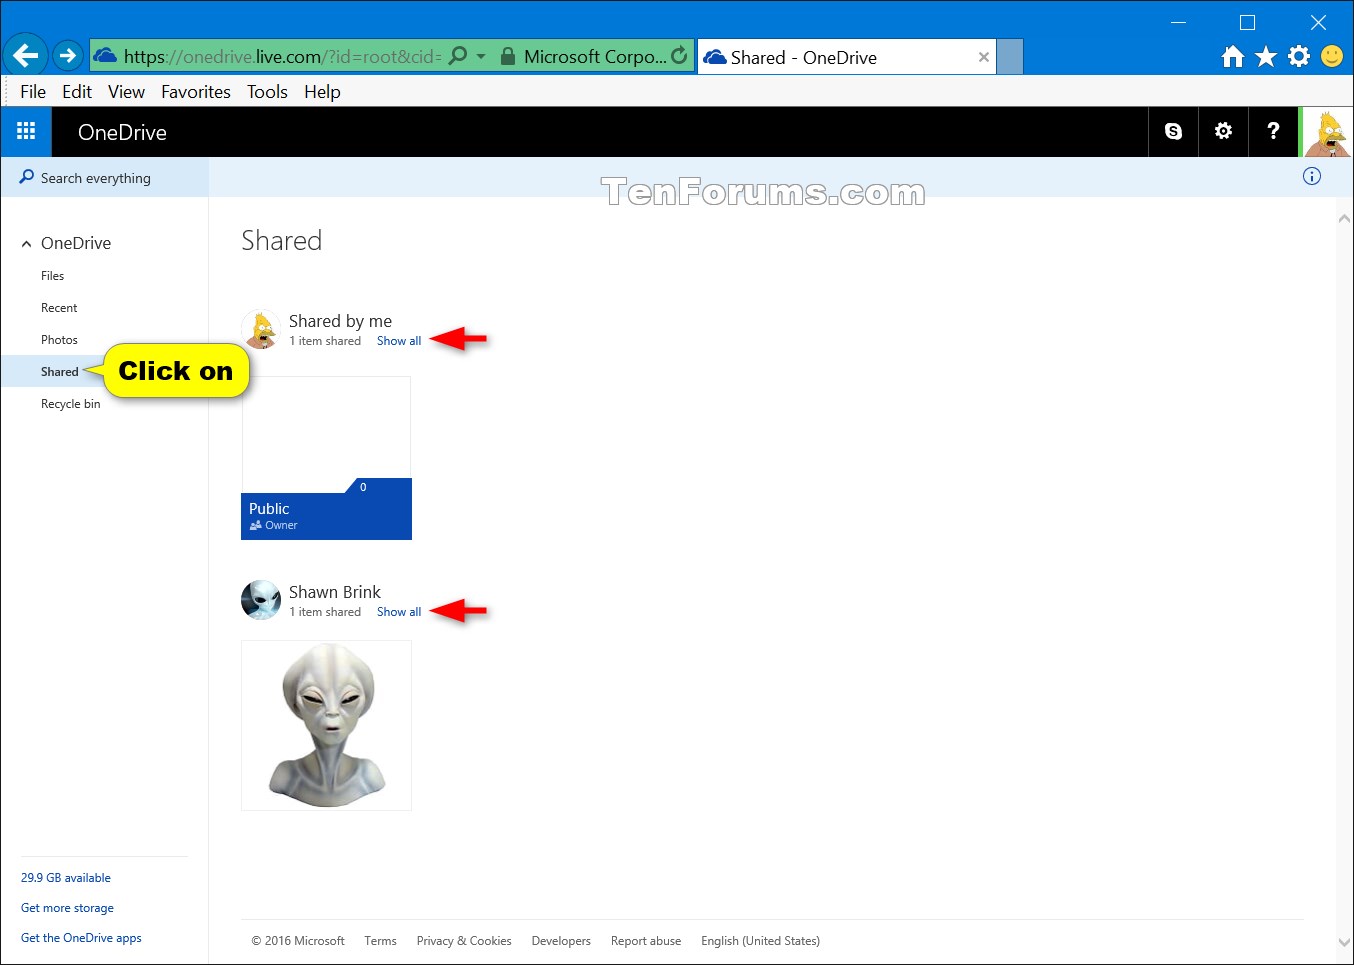Show all items shared by Shawn Brink
This screenshot has width=1354, height=965.
pos(398,611)
